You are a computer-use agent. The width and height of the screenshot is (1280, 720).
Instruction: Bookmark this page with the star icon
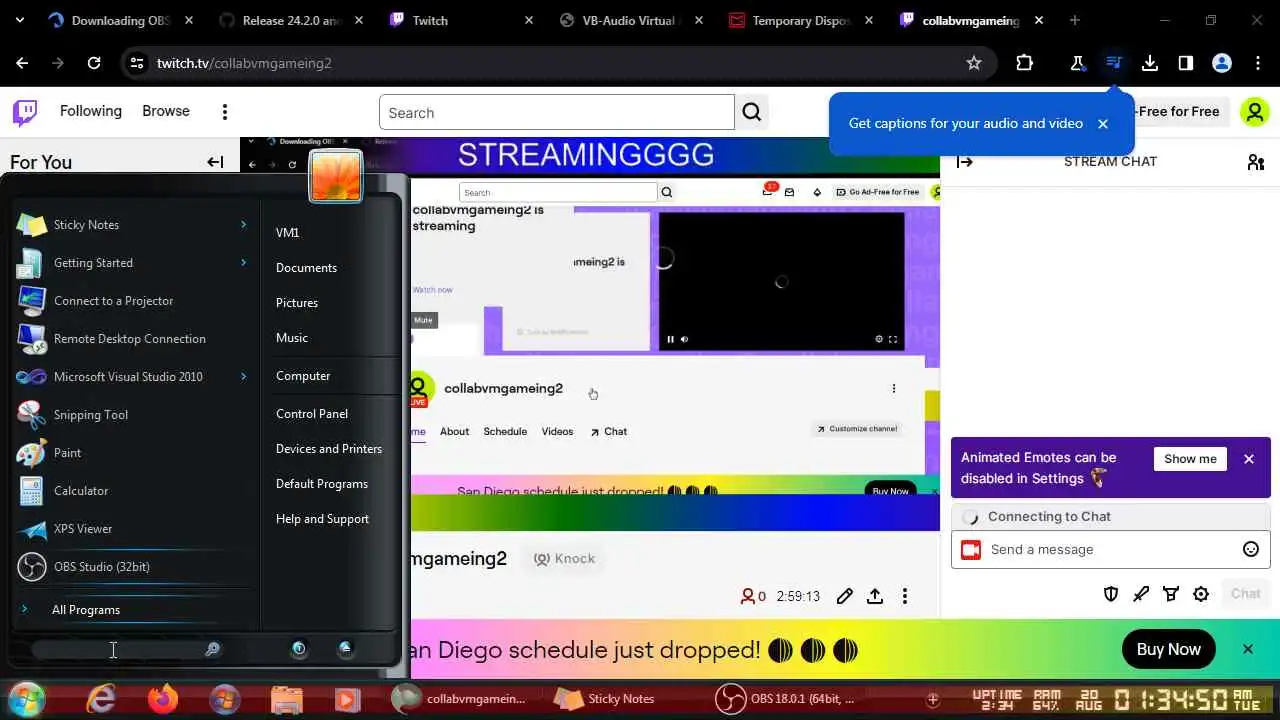pos(974,63)
